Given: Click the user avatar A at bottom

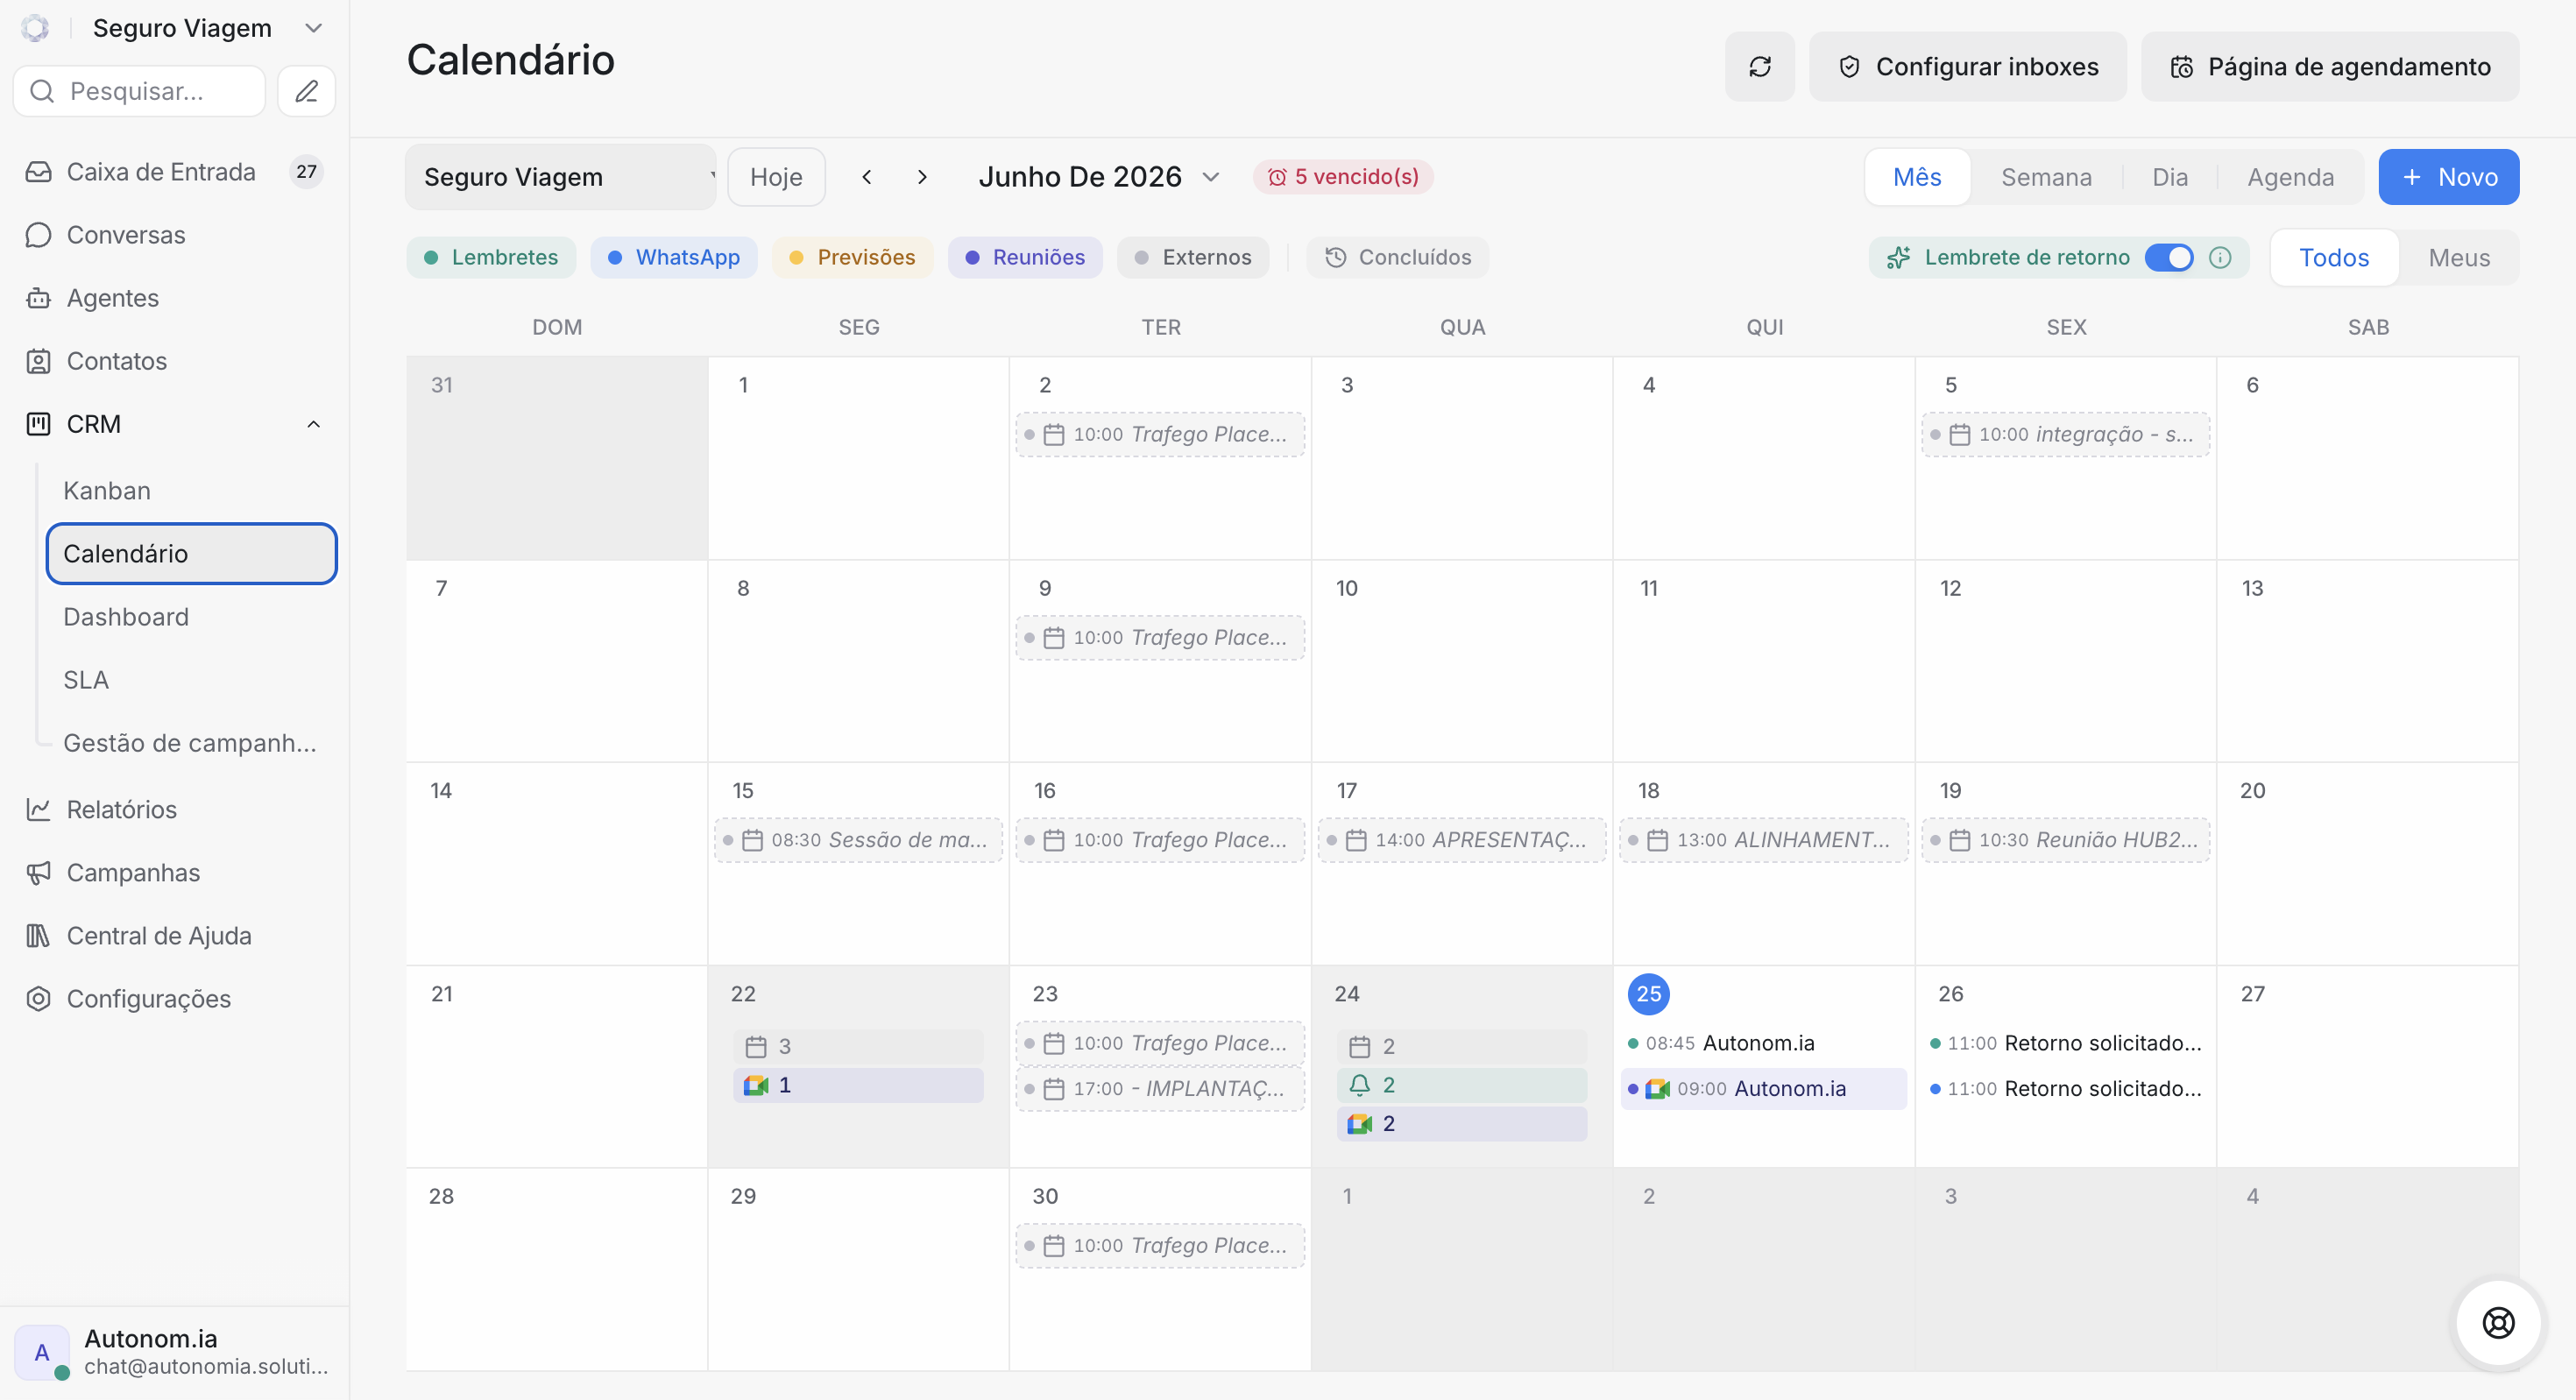Looking at the screenshot, I should (x=42, y=1352).
